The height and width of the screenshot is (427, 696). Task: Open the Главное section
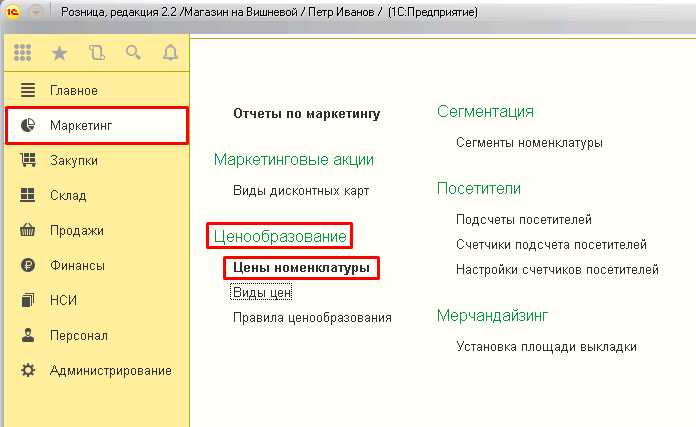click(x=97, y=90)
